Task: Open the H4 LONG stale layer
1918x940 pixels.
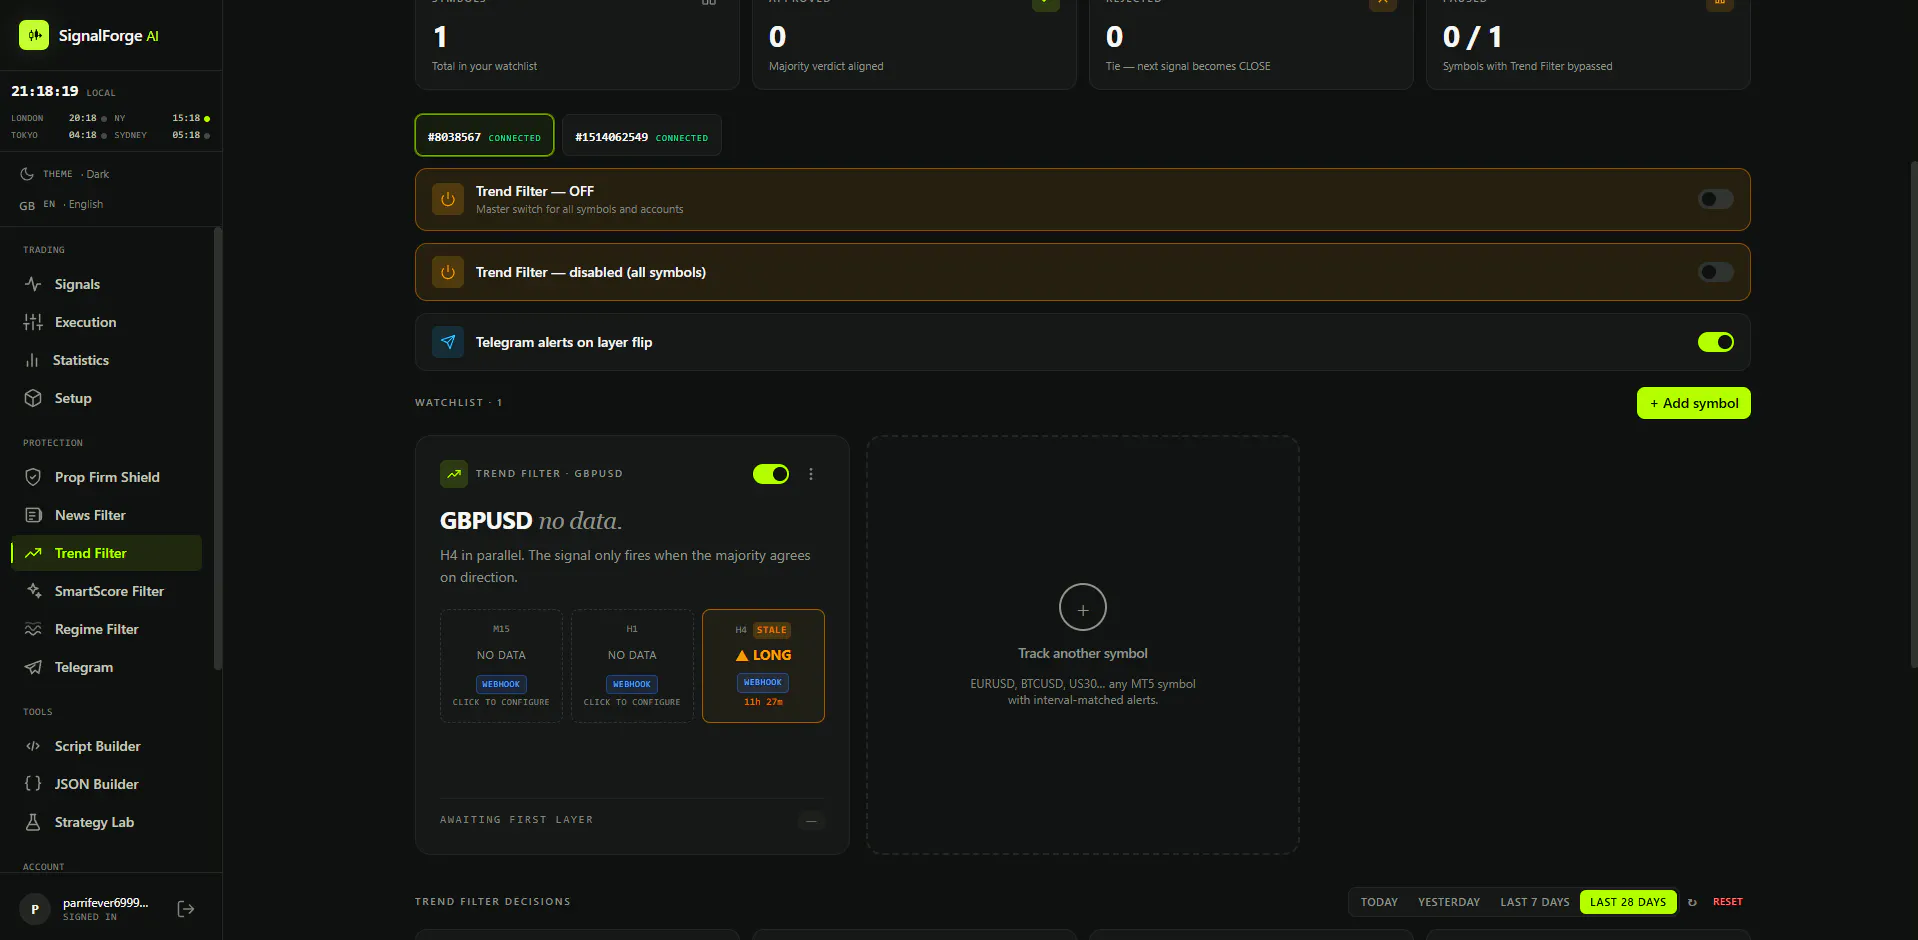Action: click(x=763, y=666)
